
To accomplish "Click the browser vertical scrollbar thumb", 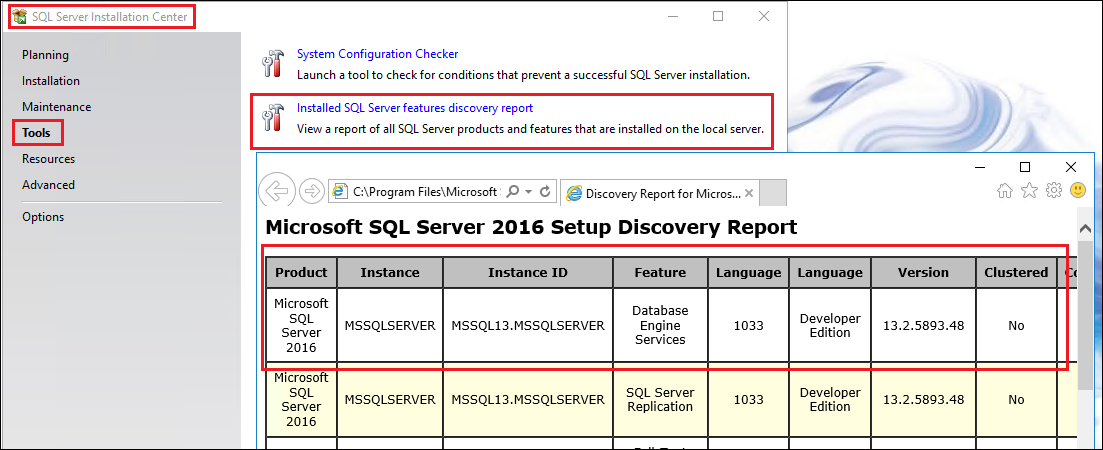I will click(x=1085, y=315).
